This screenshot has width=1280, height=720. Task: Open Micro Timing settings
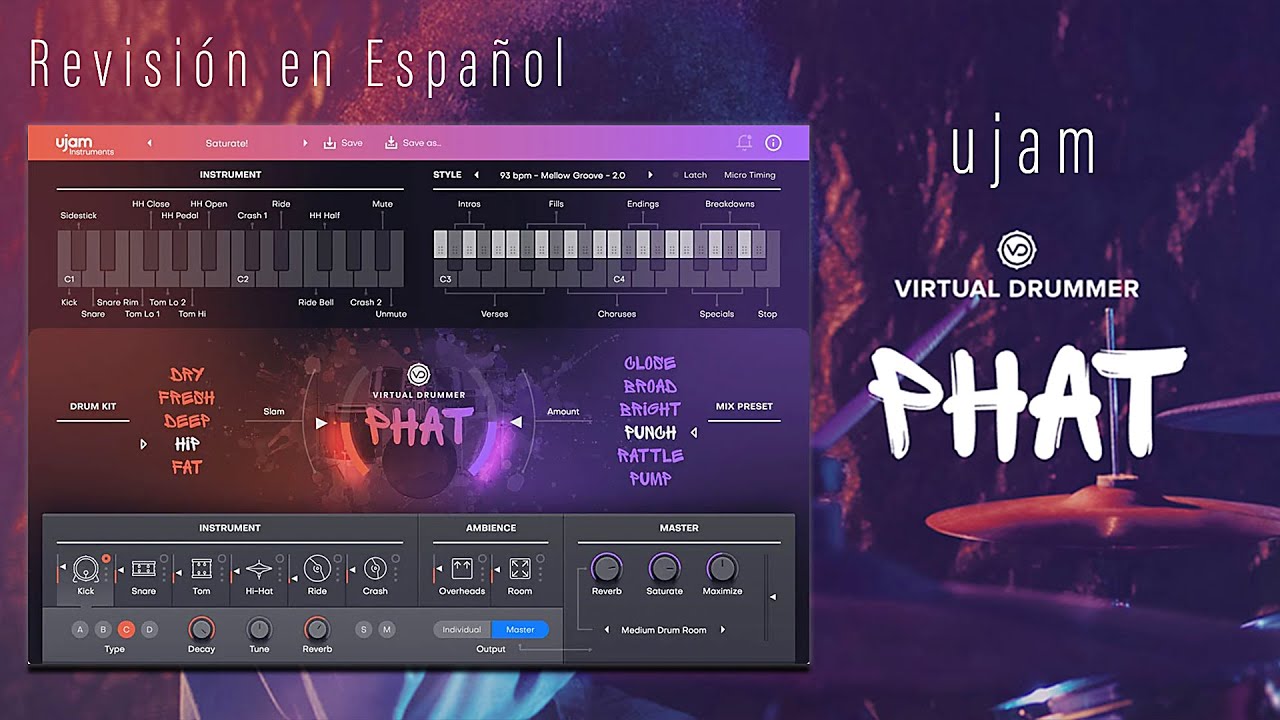tap(750, 175)
